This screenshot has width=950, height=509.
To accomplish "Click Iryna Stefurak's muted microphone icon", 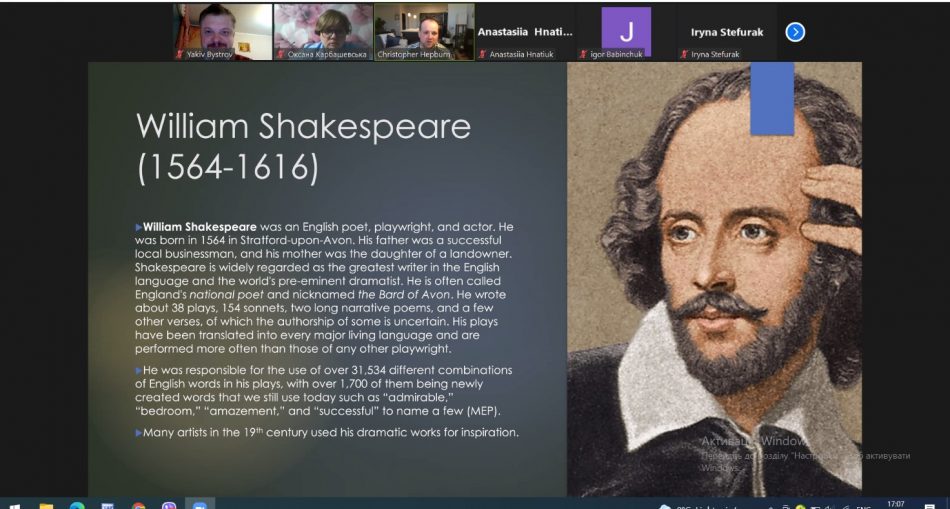I will pos(683,54).
